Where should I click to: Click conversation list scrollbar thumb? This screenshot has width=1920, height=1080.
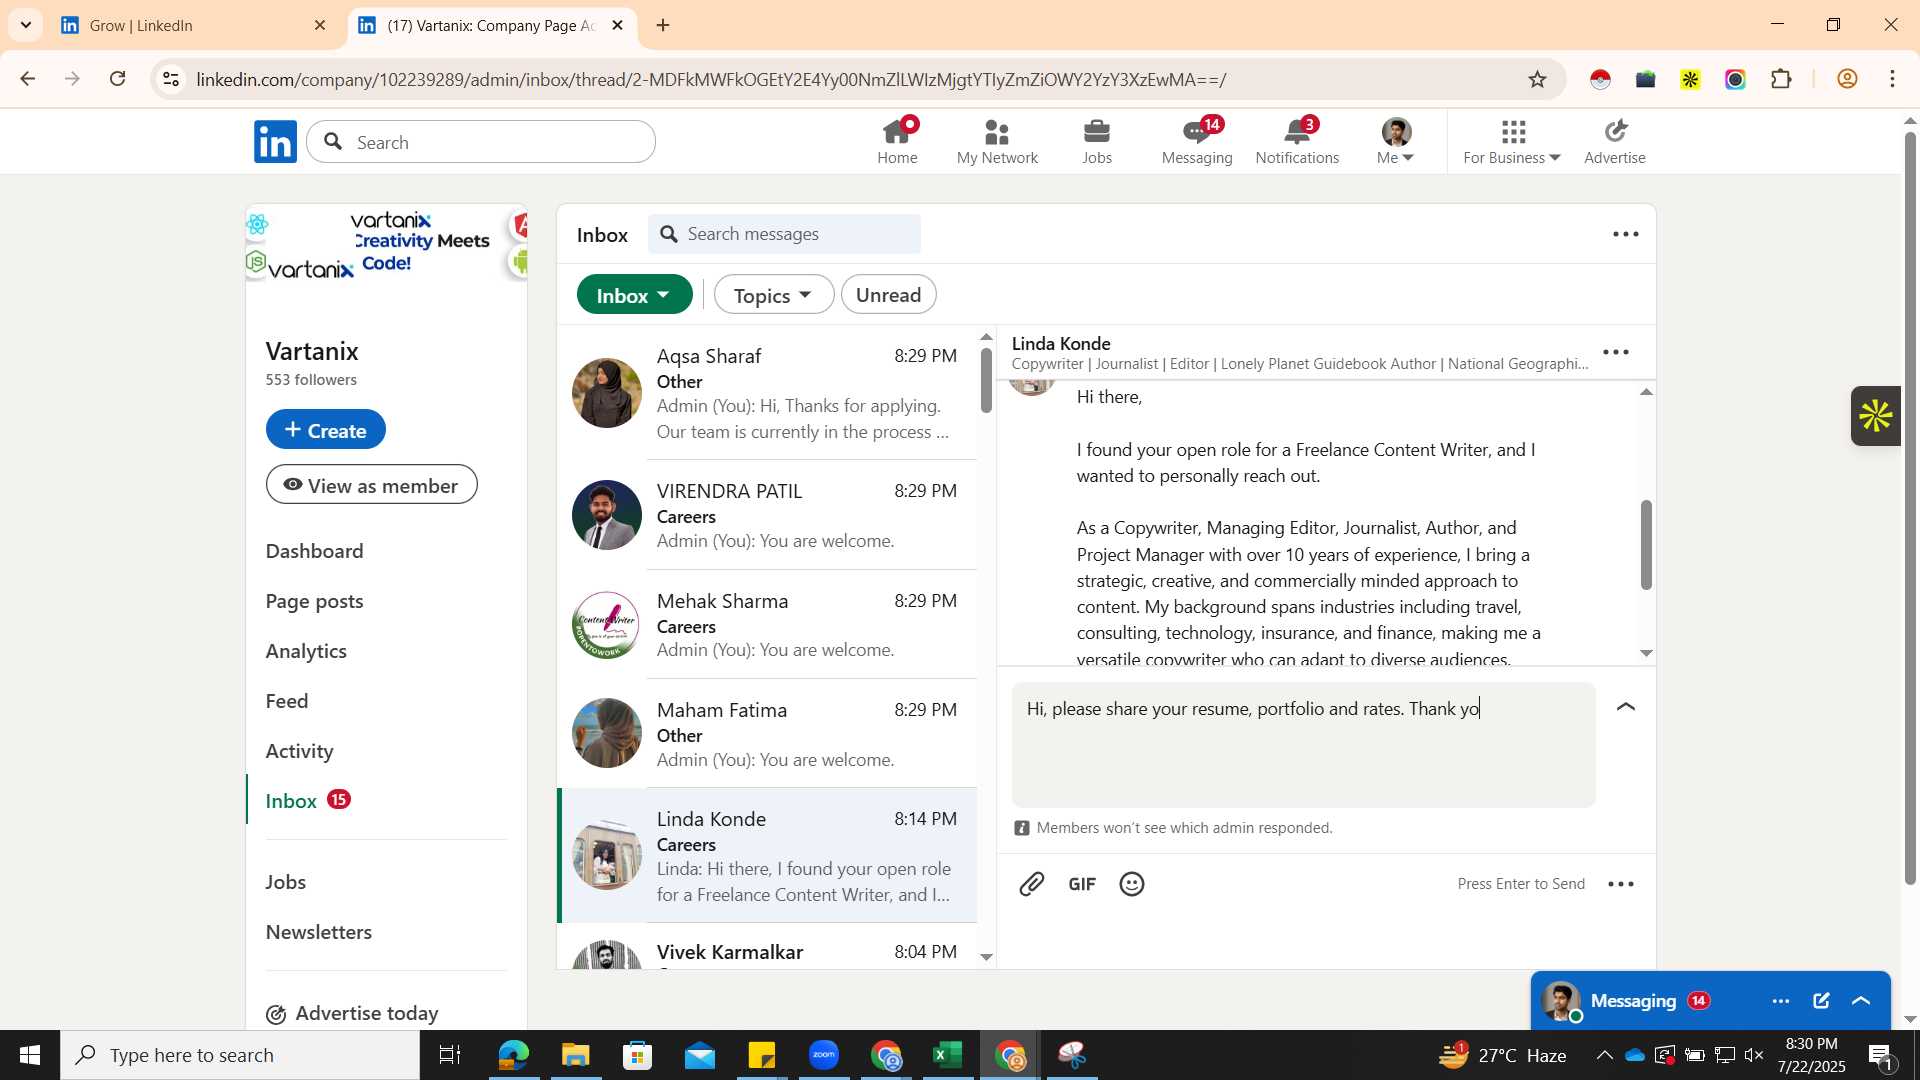tap(986, 380)
